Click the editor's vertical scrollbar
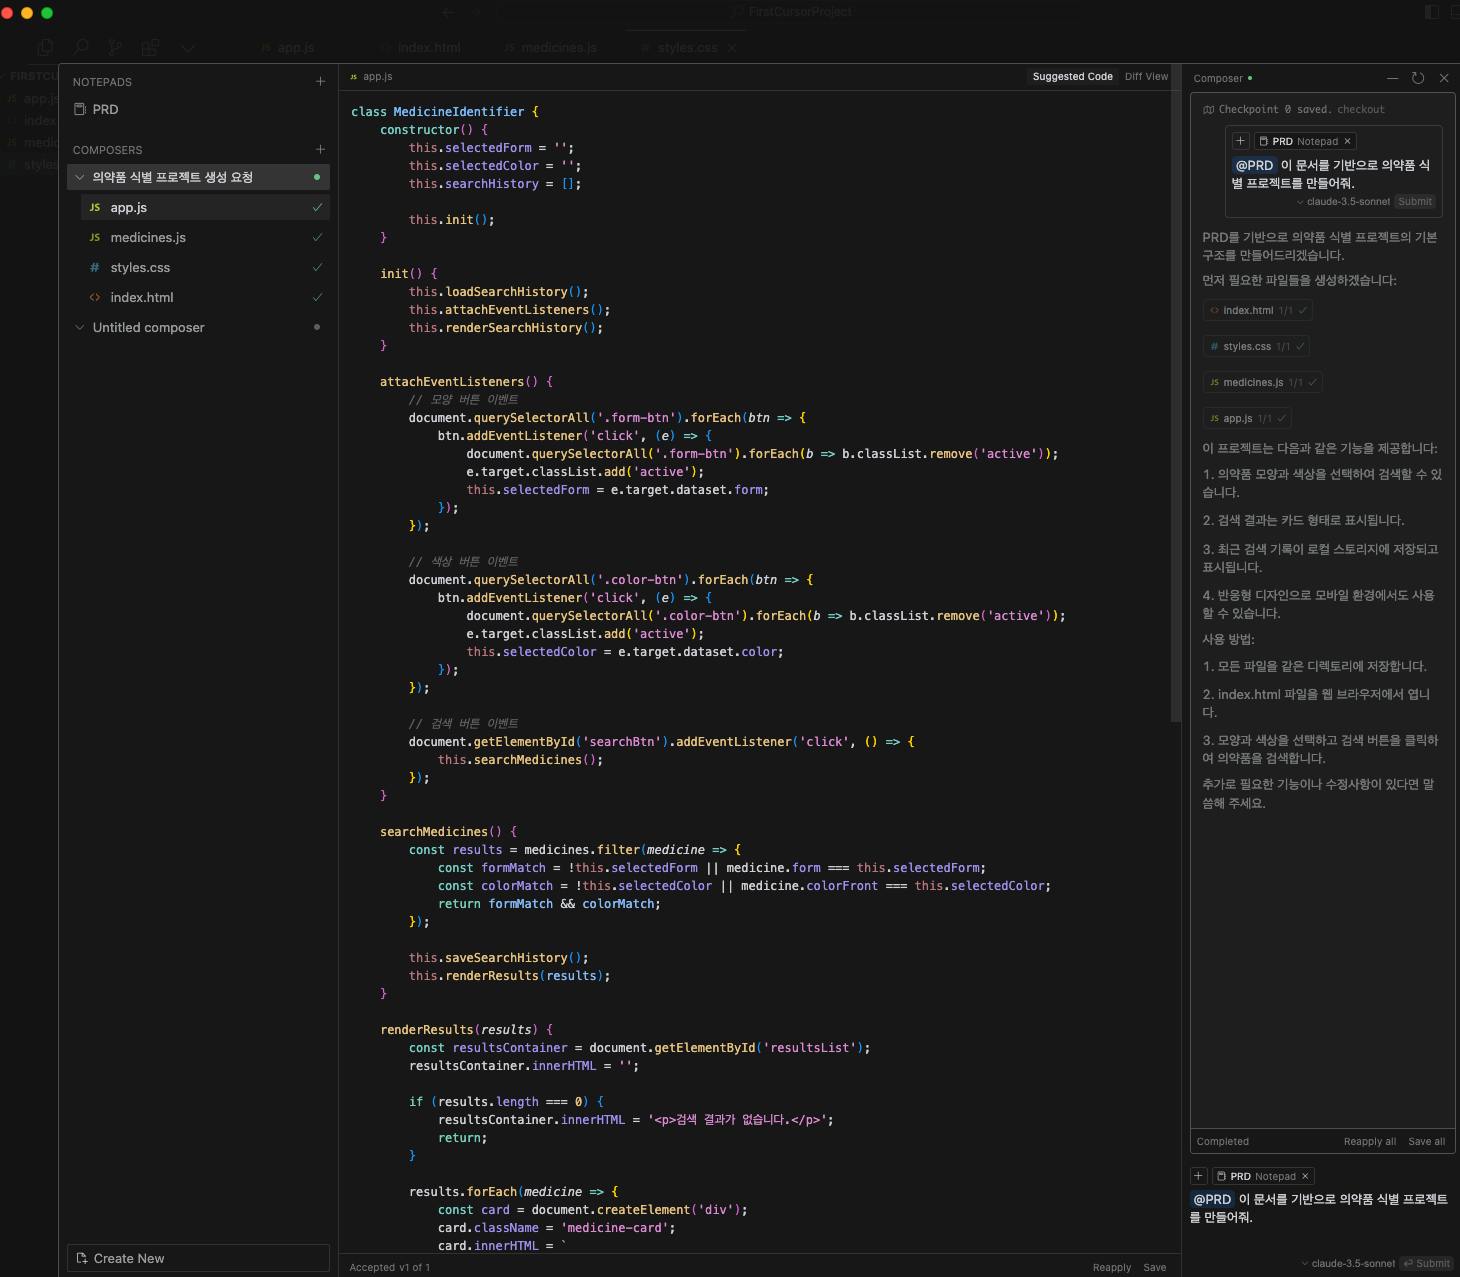The image size is (1460, 1277). point(1175,400)
